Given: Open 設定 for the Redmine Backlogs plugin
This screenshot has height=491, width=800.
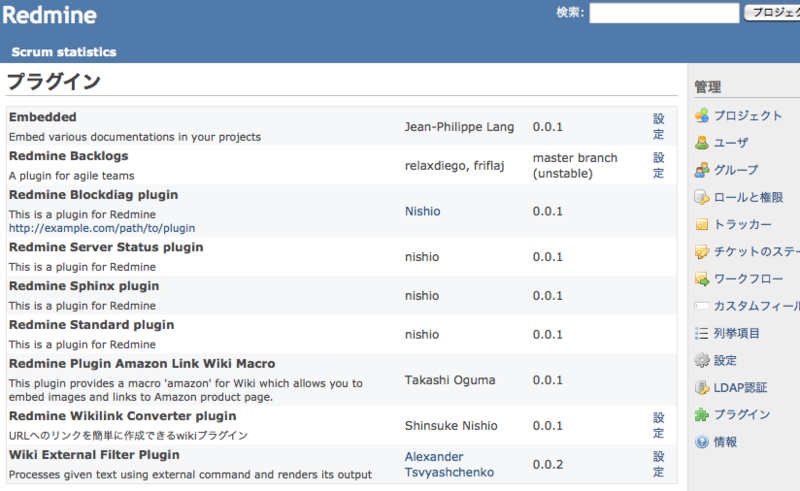Looking at the screenshot, I should [658, 165].
